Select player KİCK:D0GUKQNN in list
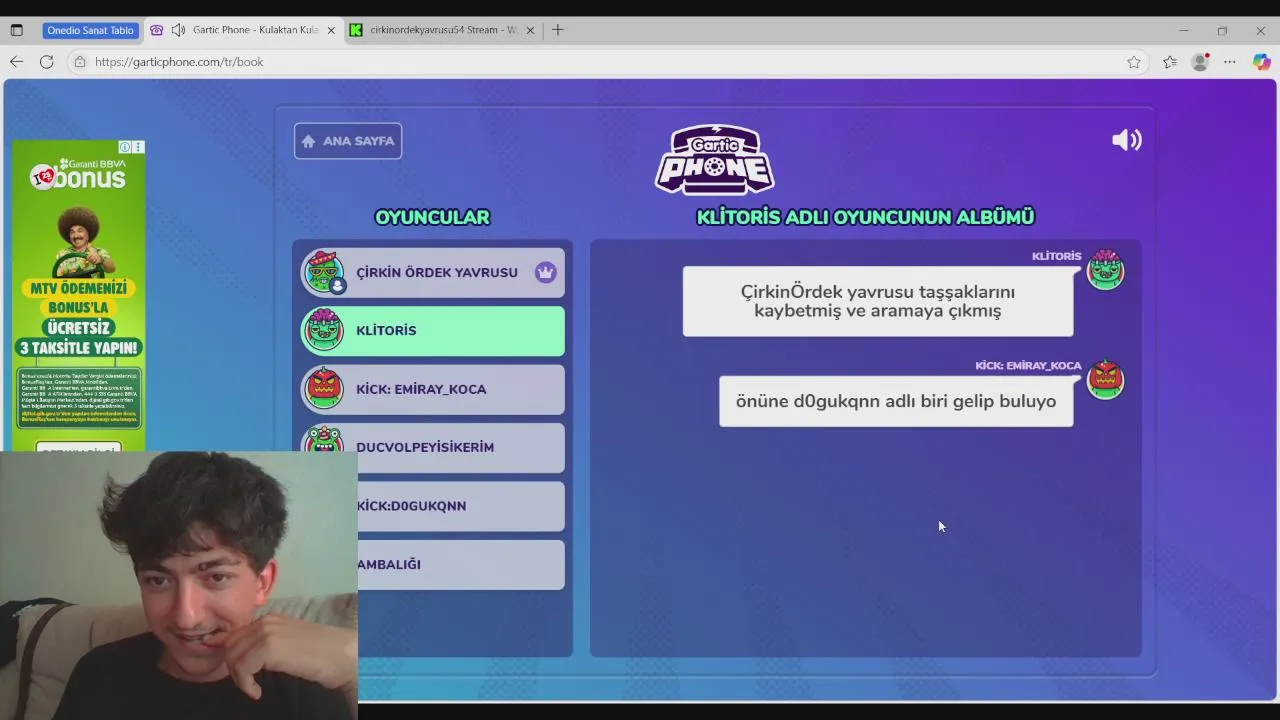1280x720 pixels. tap(461, 506)
